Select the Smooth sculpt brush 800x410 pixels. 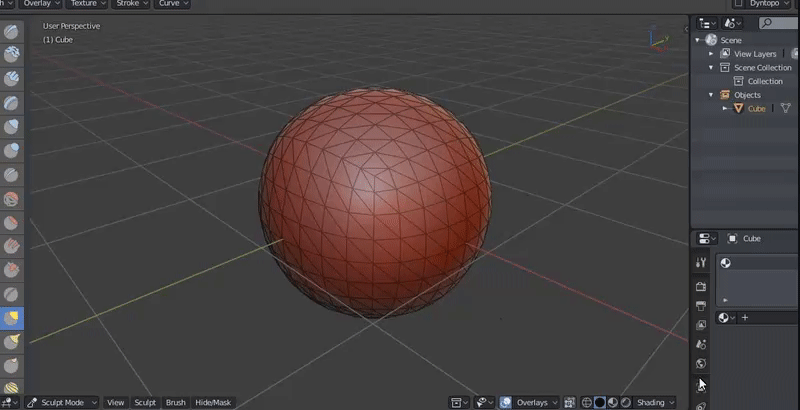pos(11,199)
